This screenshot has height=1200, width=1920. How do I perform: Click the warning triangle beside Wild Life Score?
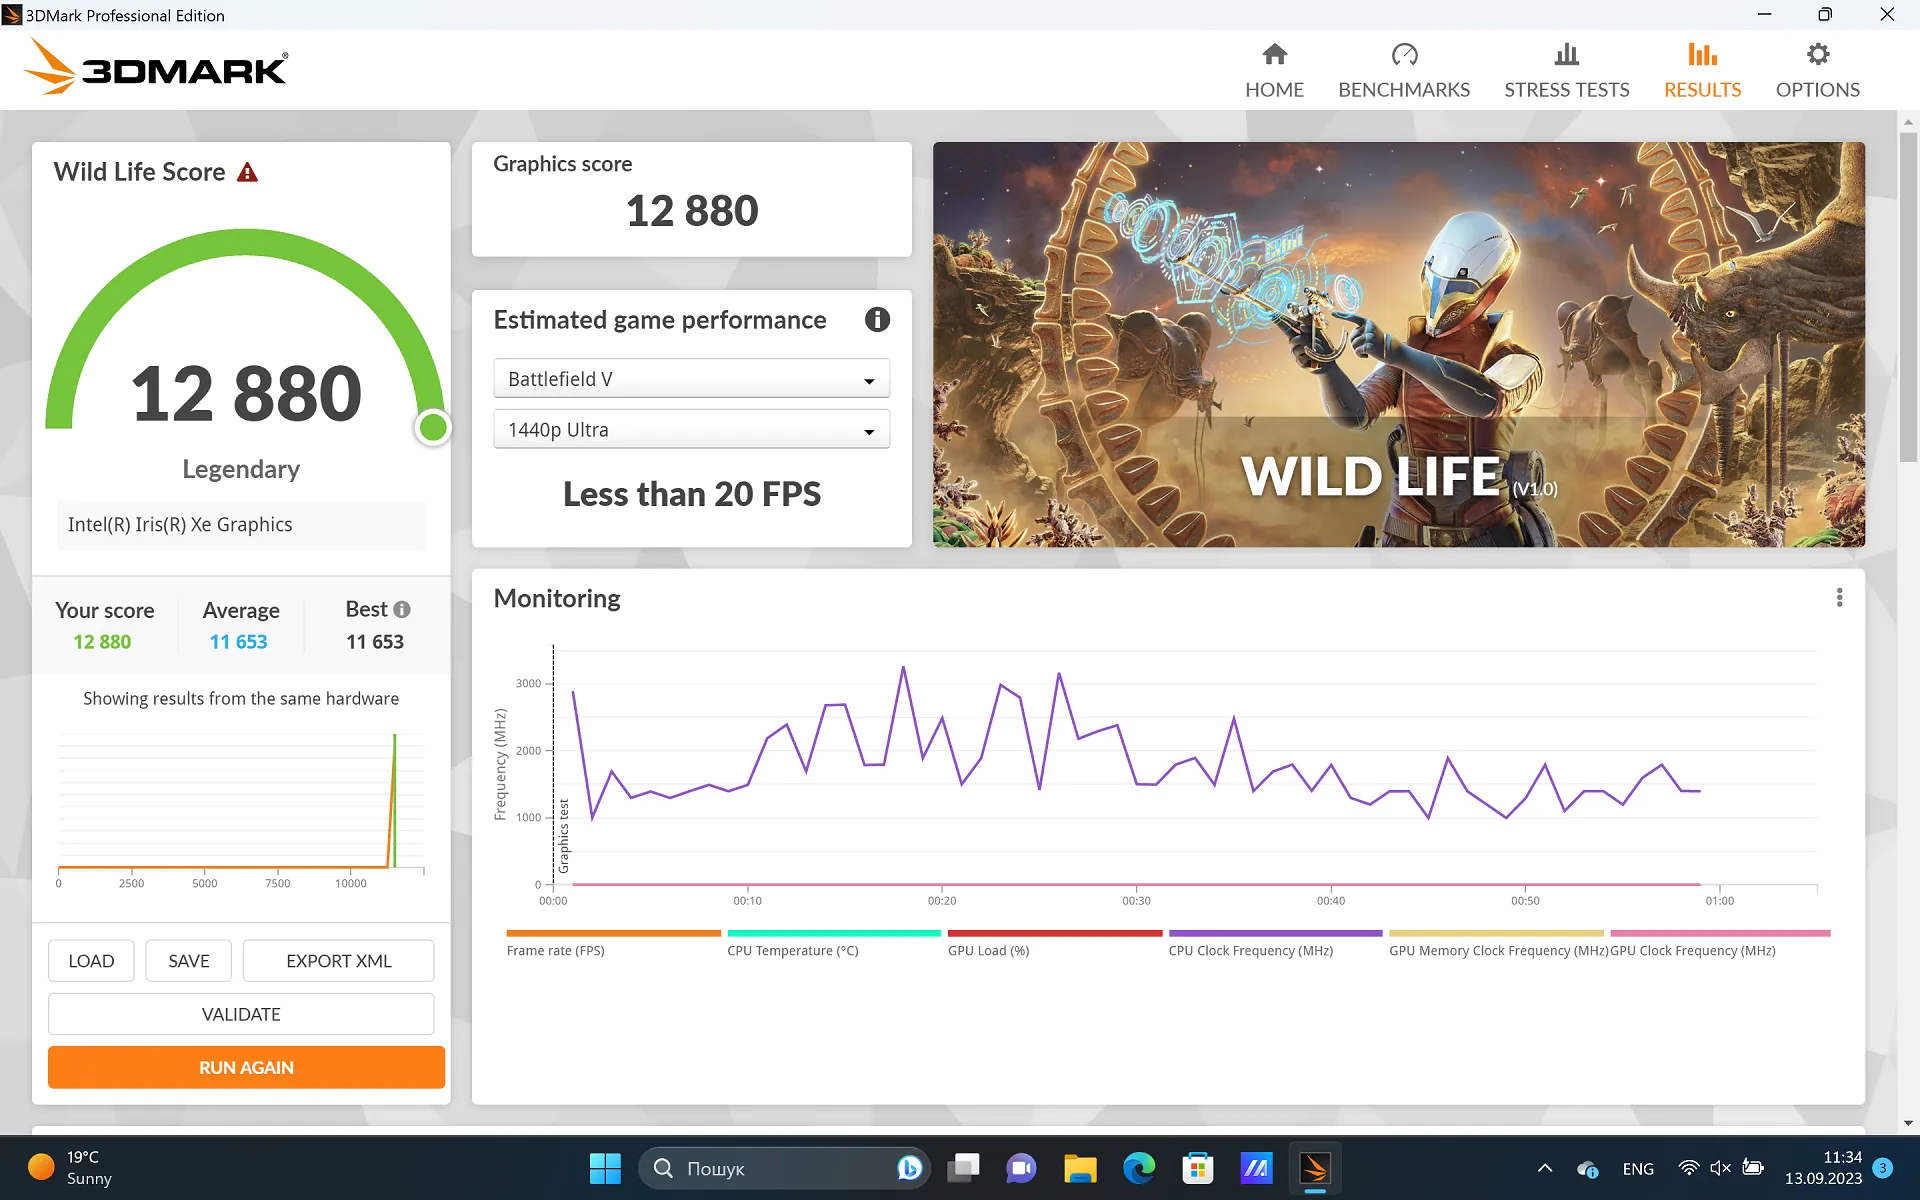pyautogui.click(x=247, y=172)
